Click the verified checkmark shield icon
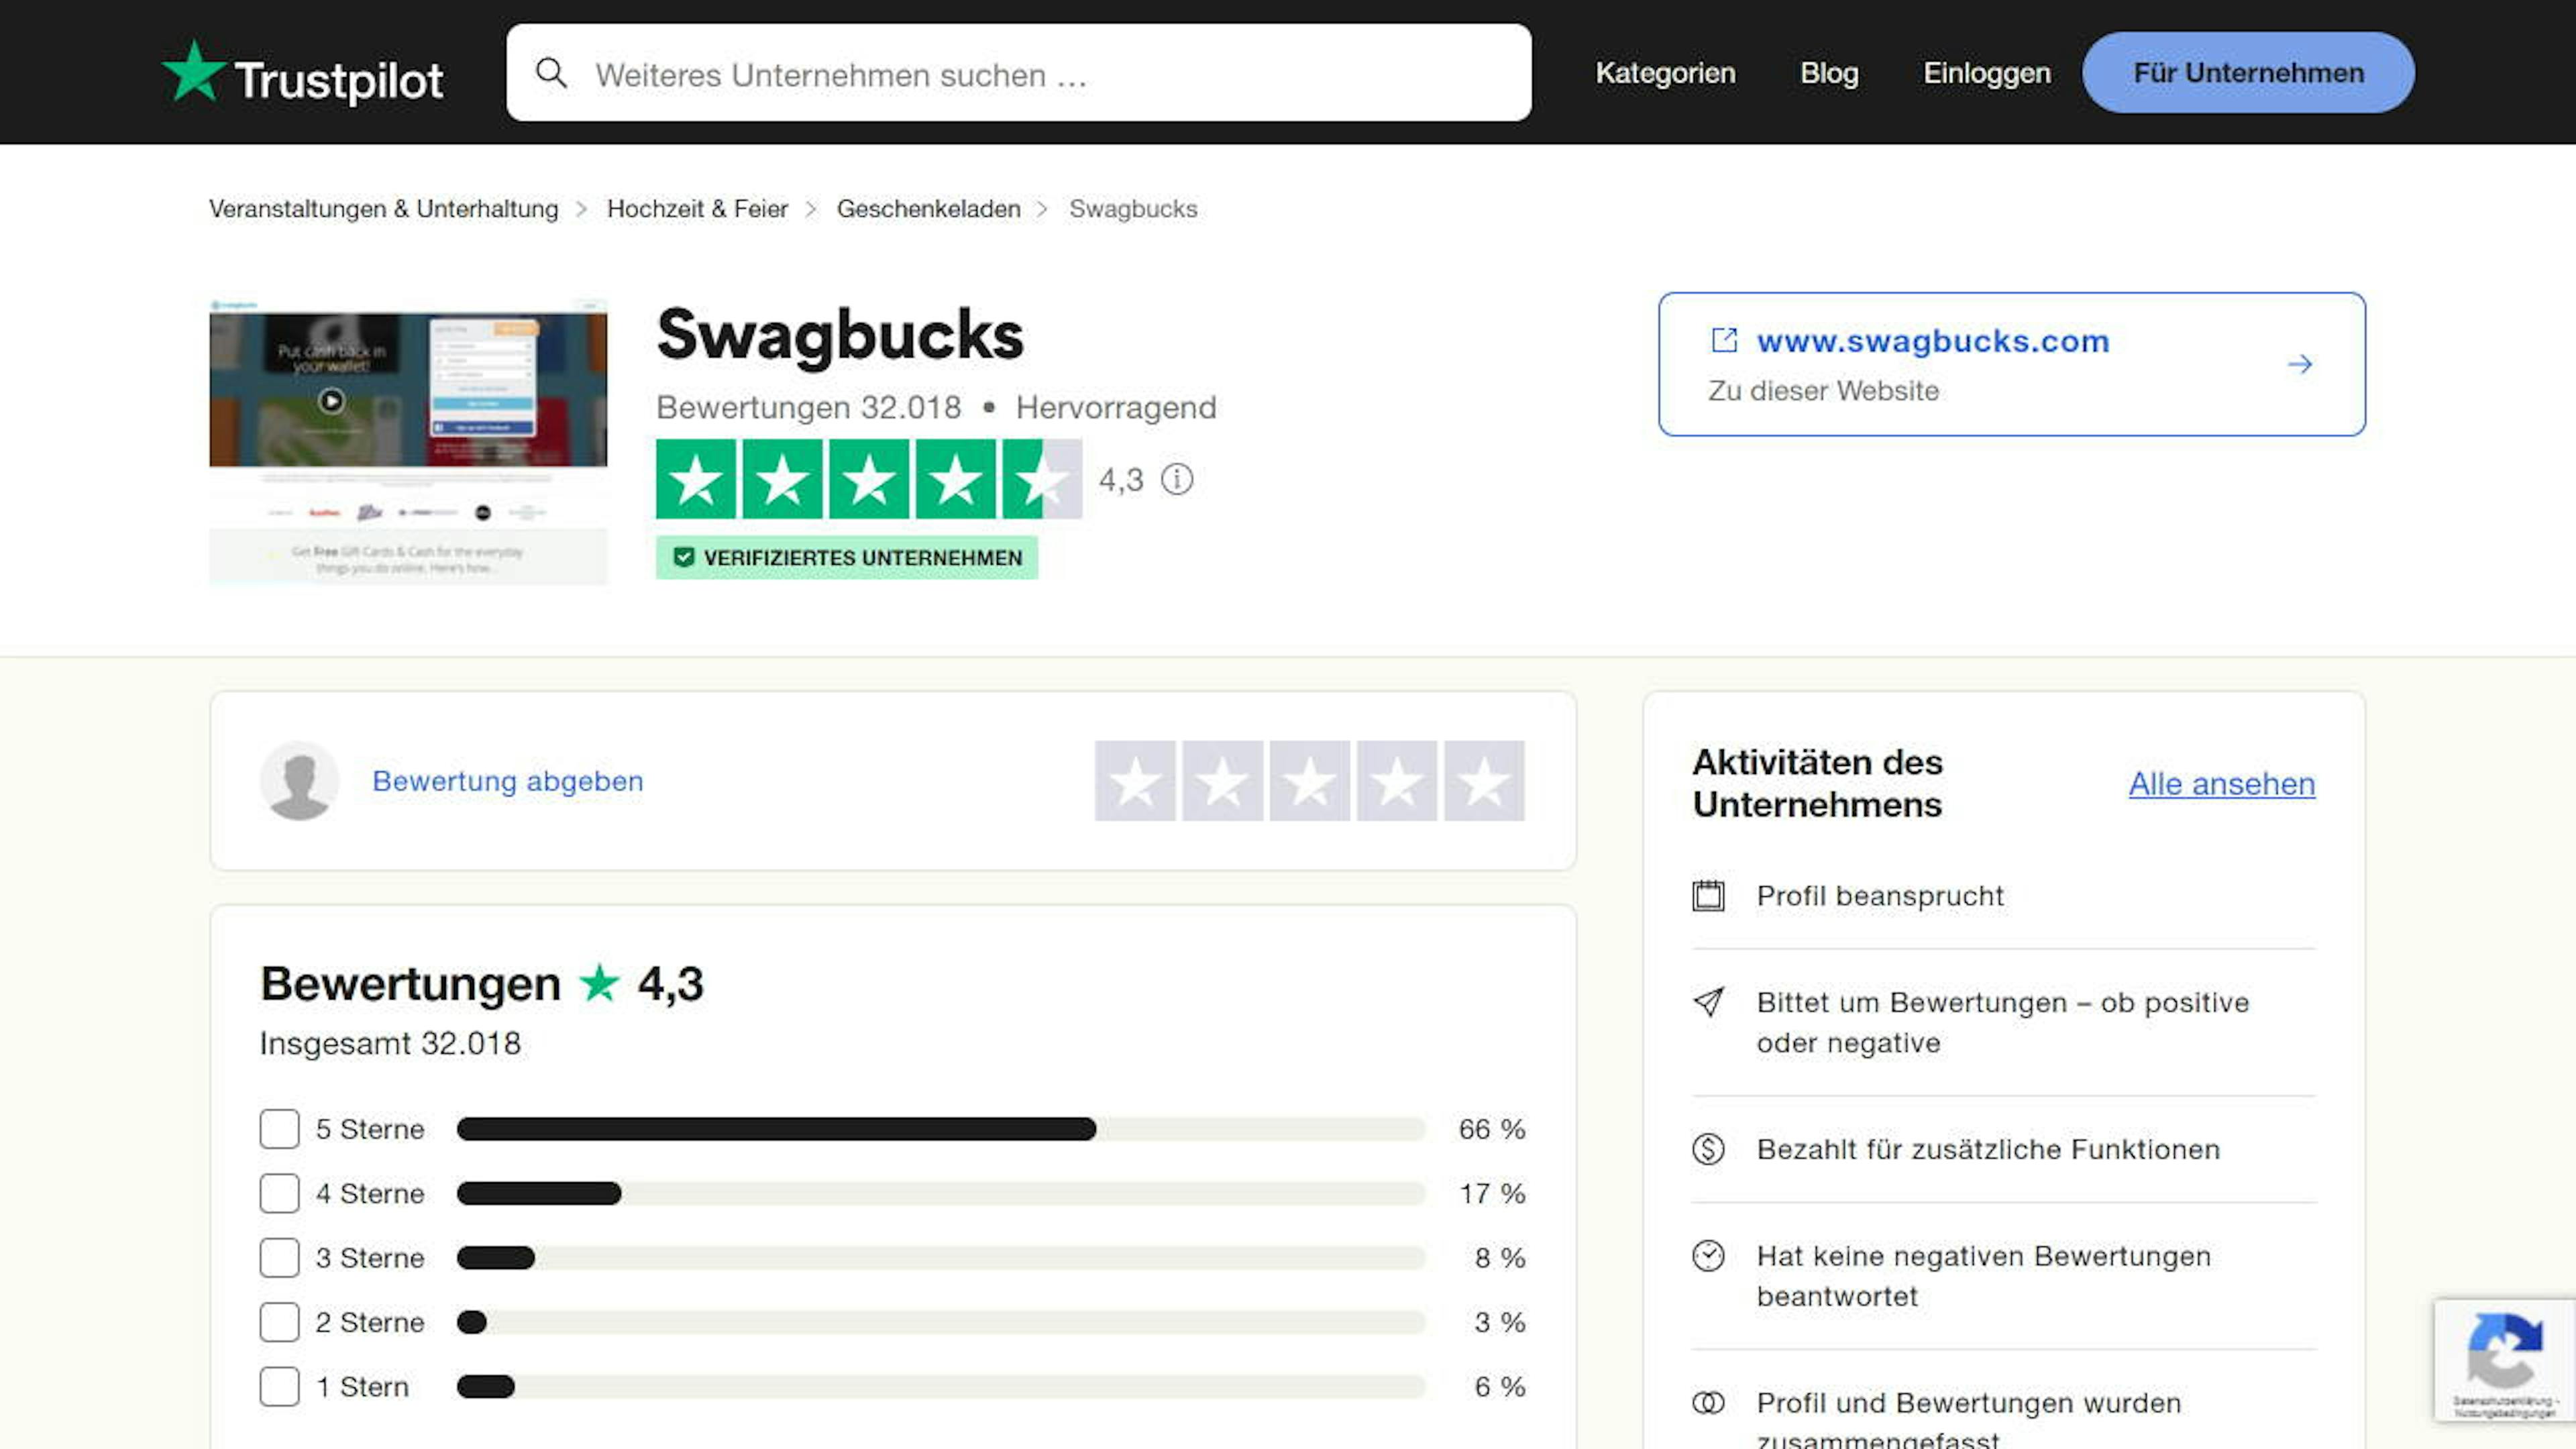 click(x=684, y=557)
